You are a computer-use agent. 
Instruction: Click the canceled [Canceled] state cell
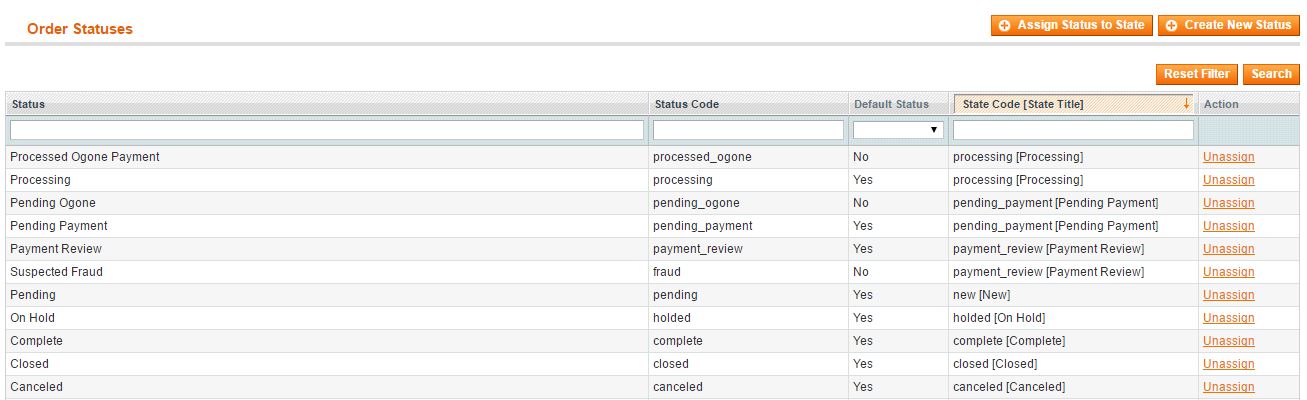pyautogui.click(x=1073, y=387)
